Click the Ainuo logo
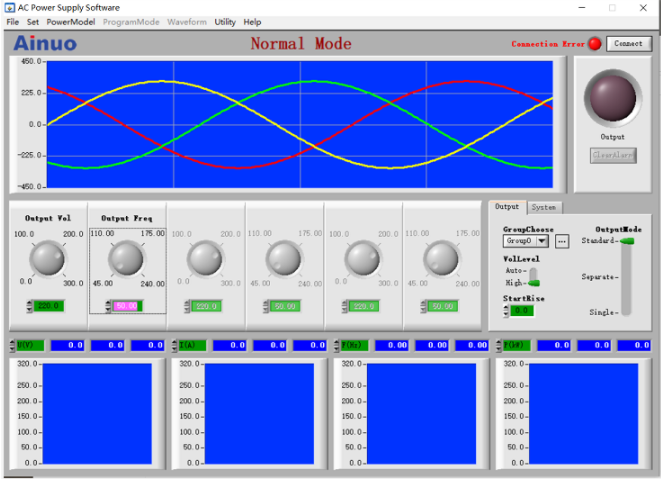The image size is (661, 480). tap(45, 43)
